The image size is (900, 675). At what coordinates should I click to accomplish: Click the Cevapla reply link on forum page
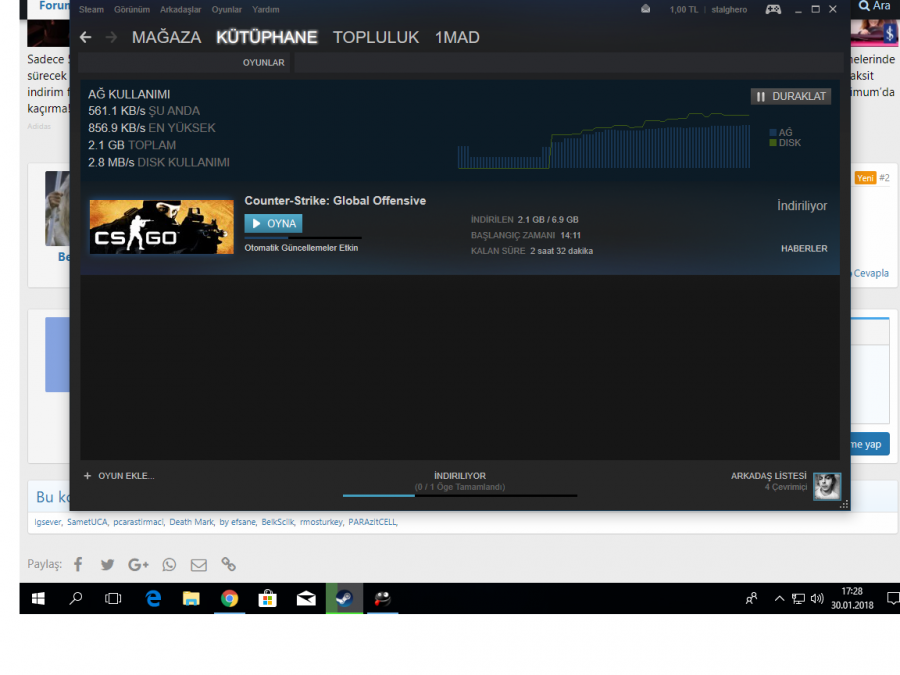(x=871, y=273)
